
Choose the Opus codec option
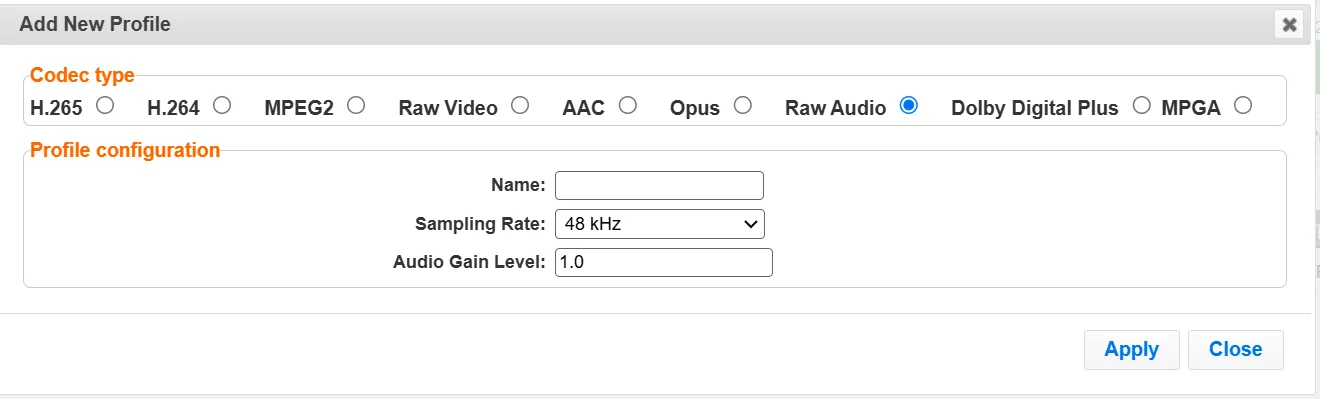742,105
